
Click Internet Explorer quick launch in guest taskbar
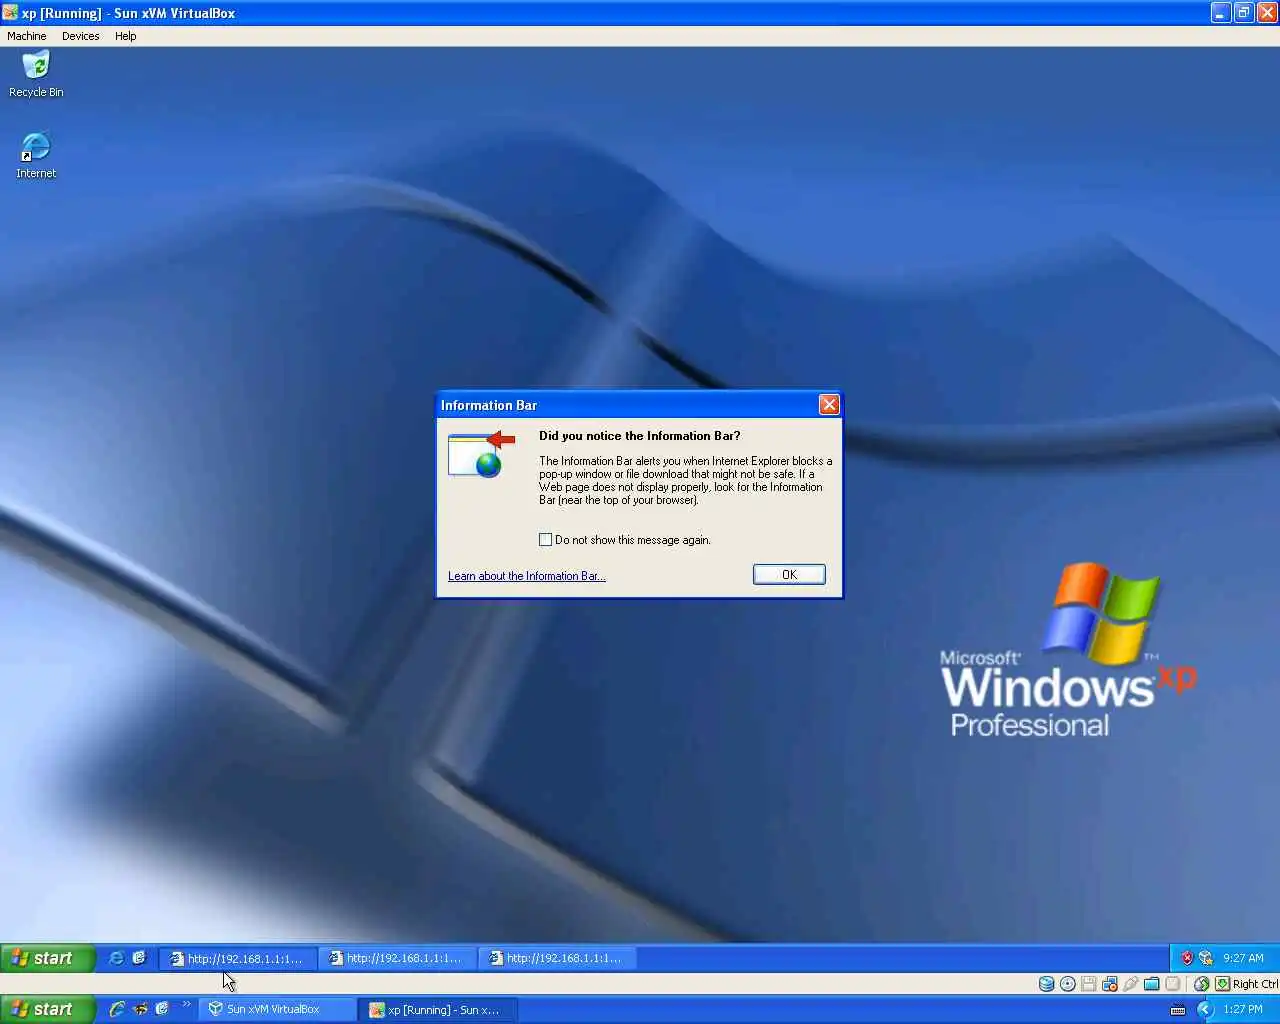pyautogui.click(x=116, y=958)
